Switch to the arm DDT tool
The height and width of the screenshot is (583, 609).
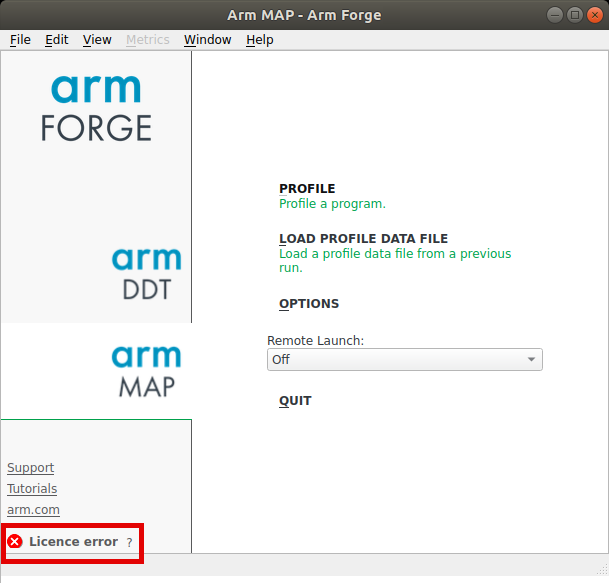[x=146, y=274]
